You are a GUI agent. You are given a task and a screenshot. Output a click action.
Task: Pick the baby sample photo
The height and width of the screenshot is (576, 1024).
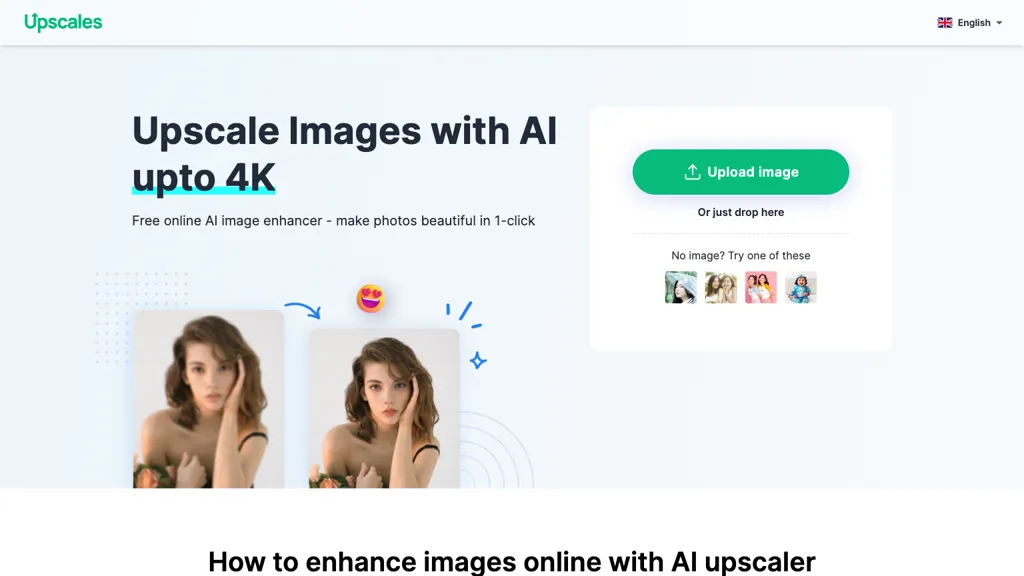pos(801,287)
